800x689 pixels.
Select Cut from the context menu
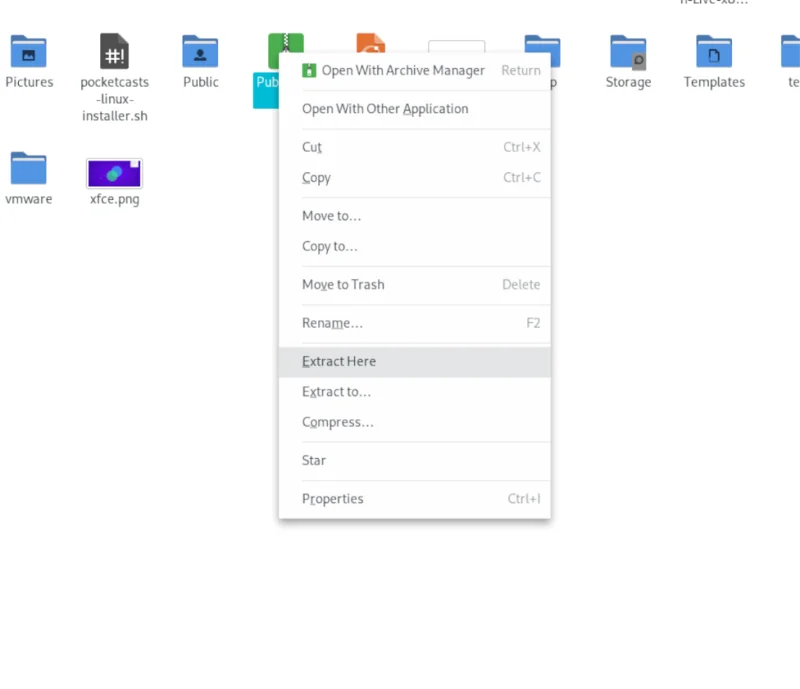415,147
